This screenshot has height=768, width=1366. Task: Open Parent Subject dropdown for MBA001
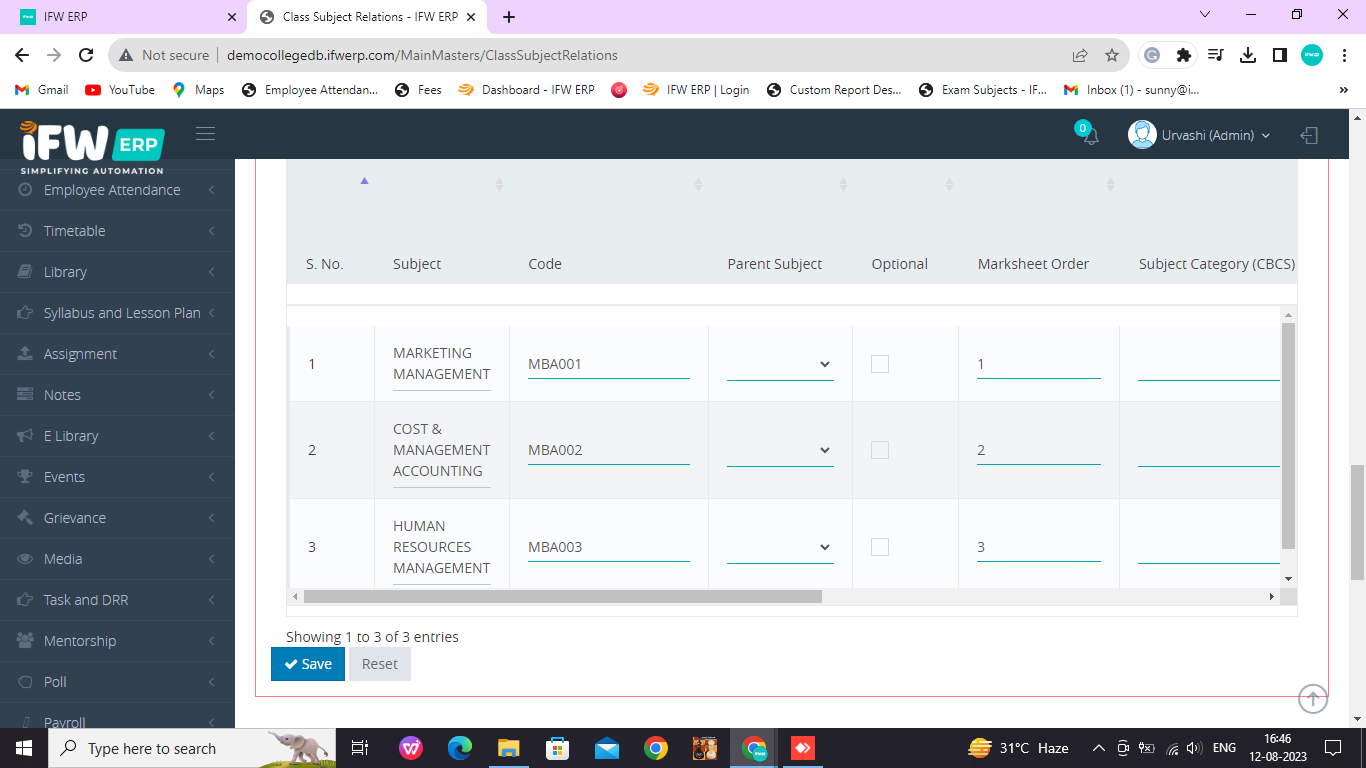point(780,364)
